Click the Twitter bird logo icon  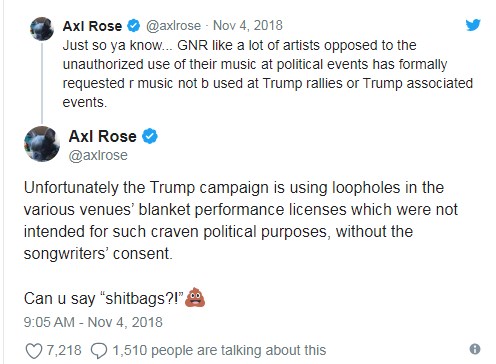473,25
